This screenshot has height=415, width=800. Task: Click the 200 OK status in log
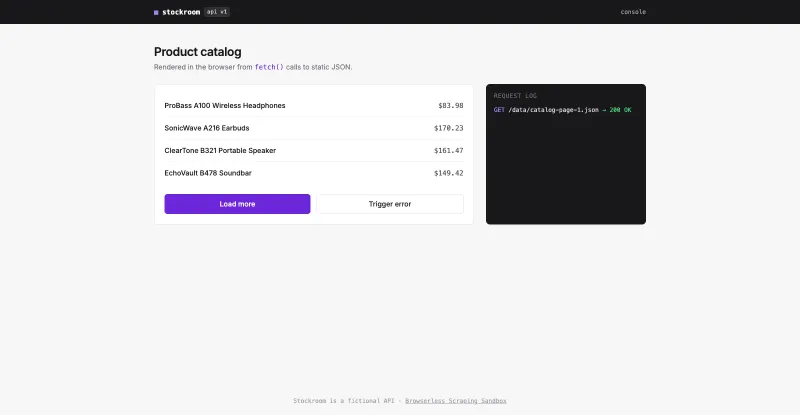(x=620, y=110)
